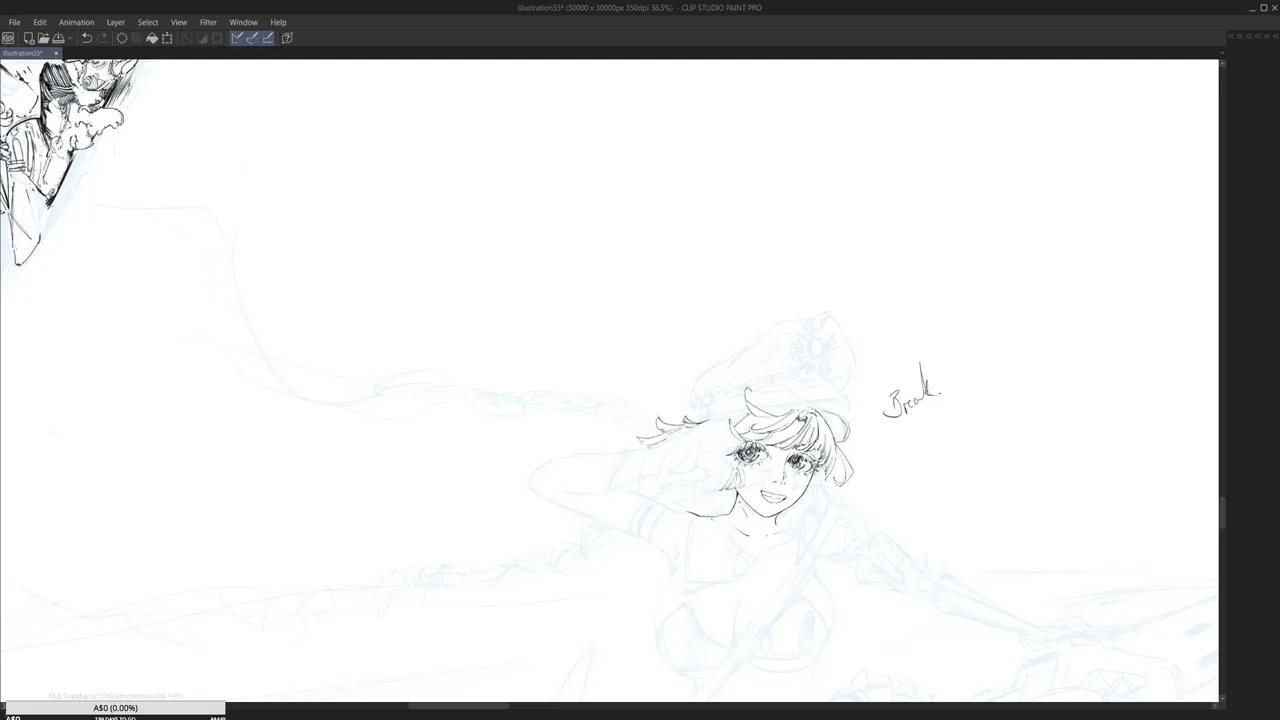The image size is (1280, 720).
Task: Click the Invert selected area icon
Action: tap(202, 38)
